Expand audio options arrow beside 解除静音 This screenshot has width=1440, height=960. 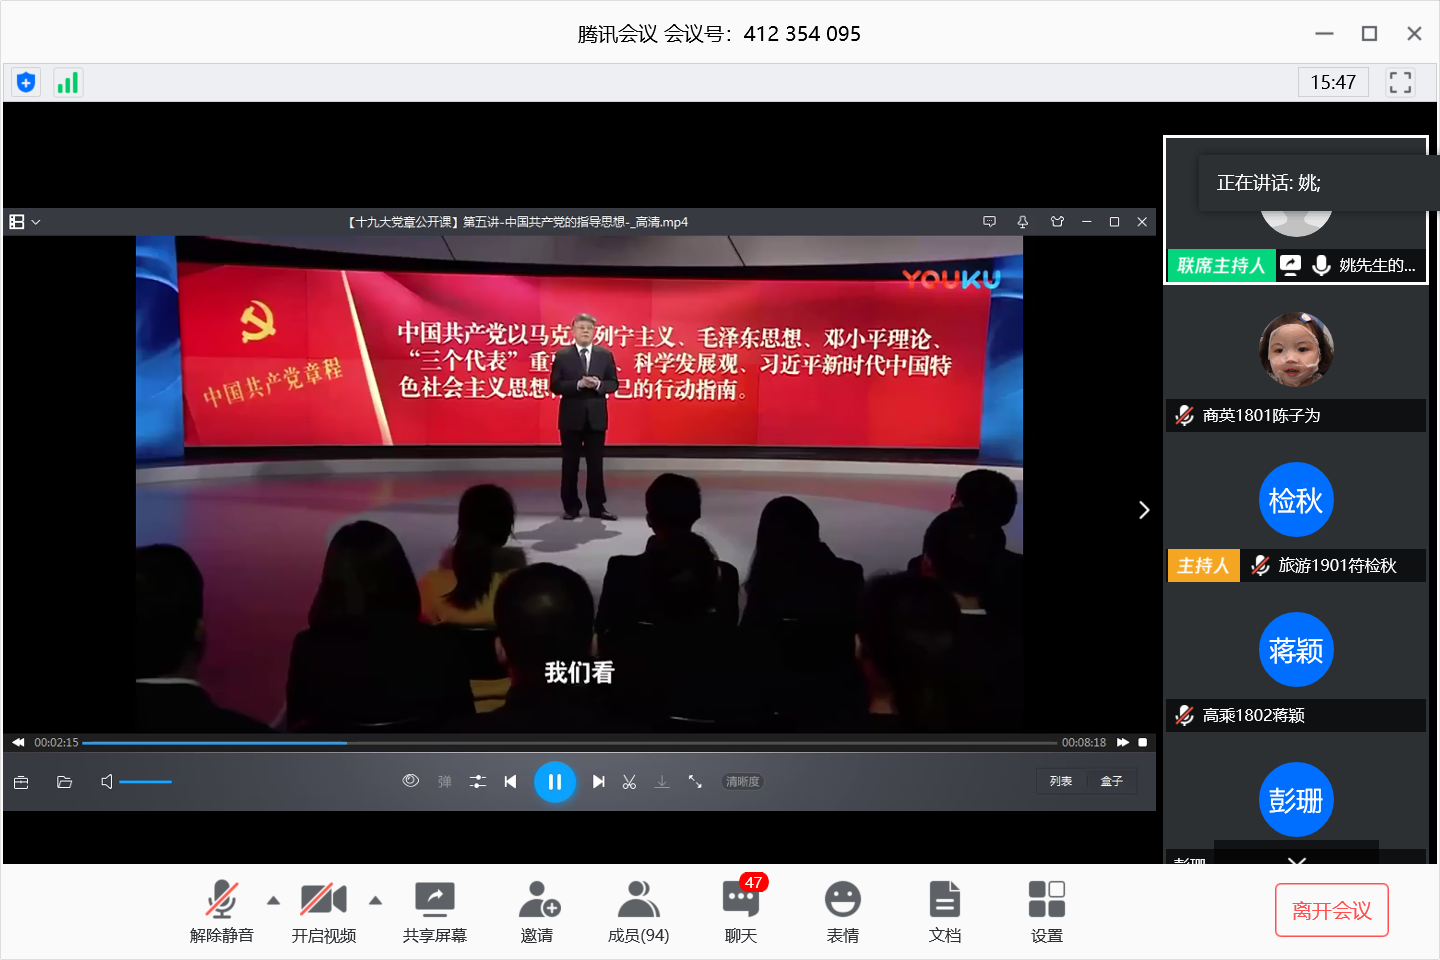tap(274, 900)
